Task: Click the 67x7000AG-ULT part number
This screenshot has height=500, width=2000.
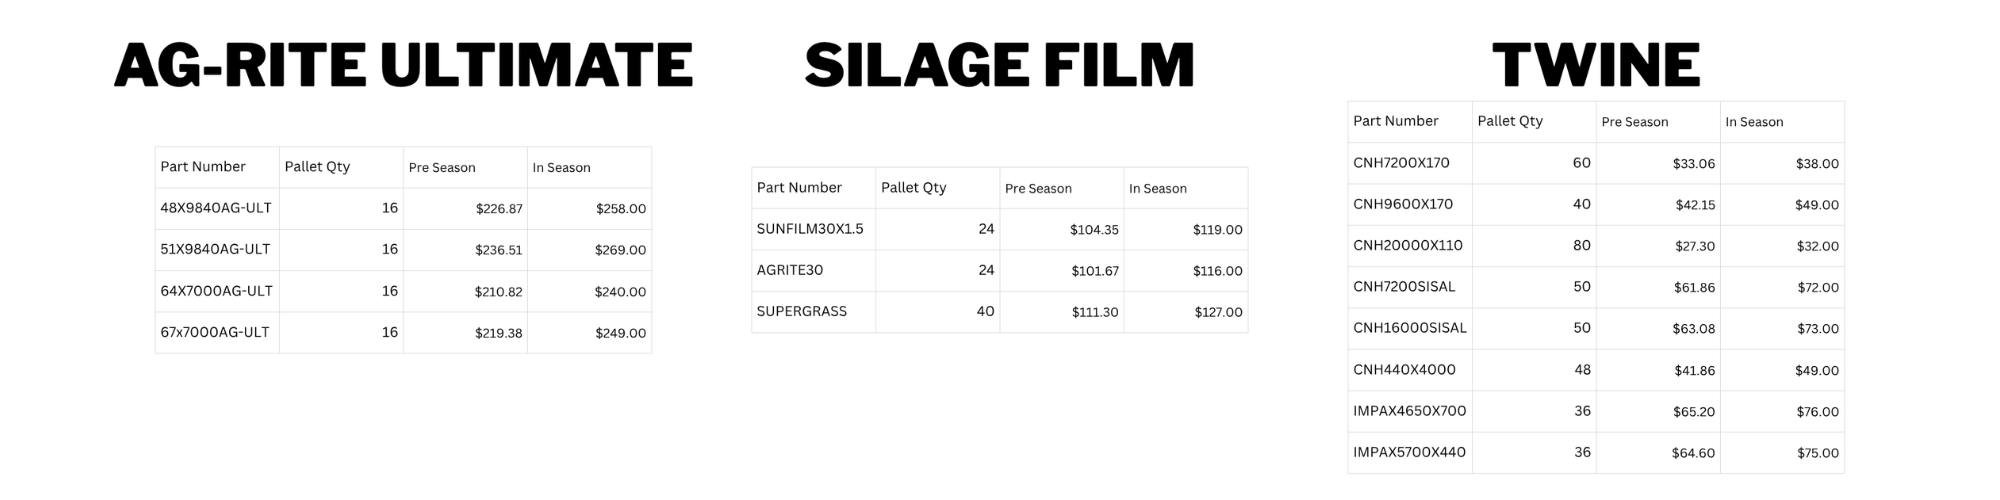Action: pos(215,332)
